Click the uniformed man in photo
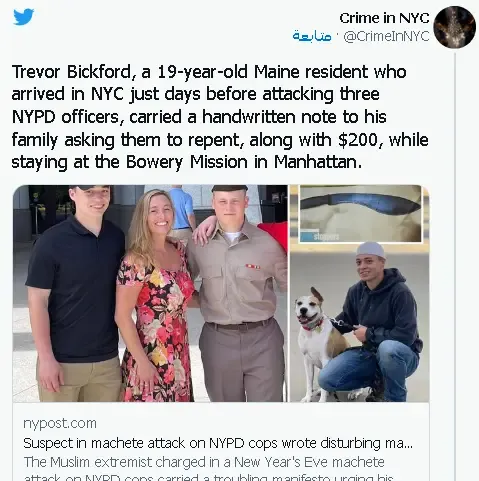 point(238,293)
